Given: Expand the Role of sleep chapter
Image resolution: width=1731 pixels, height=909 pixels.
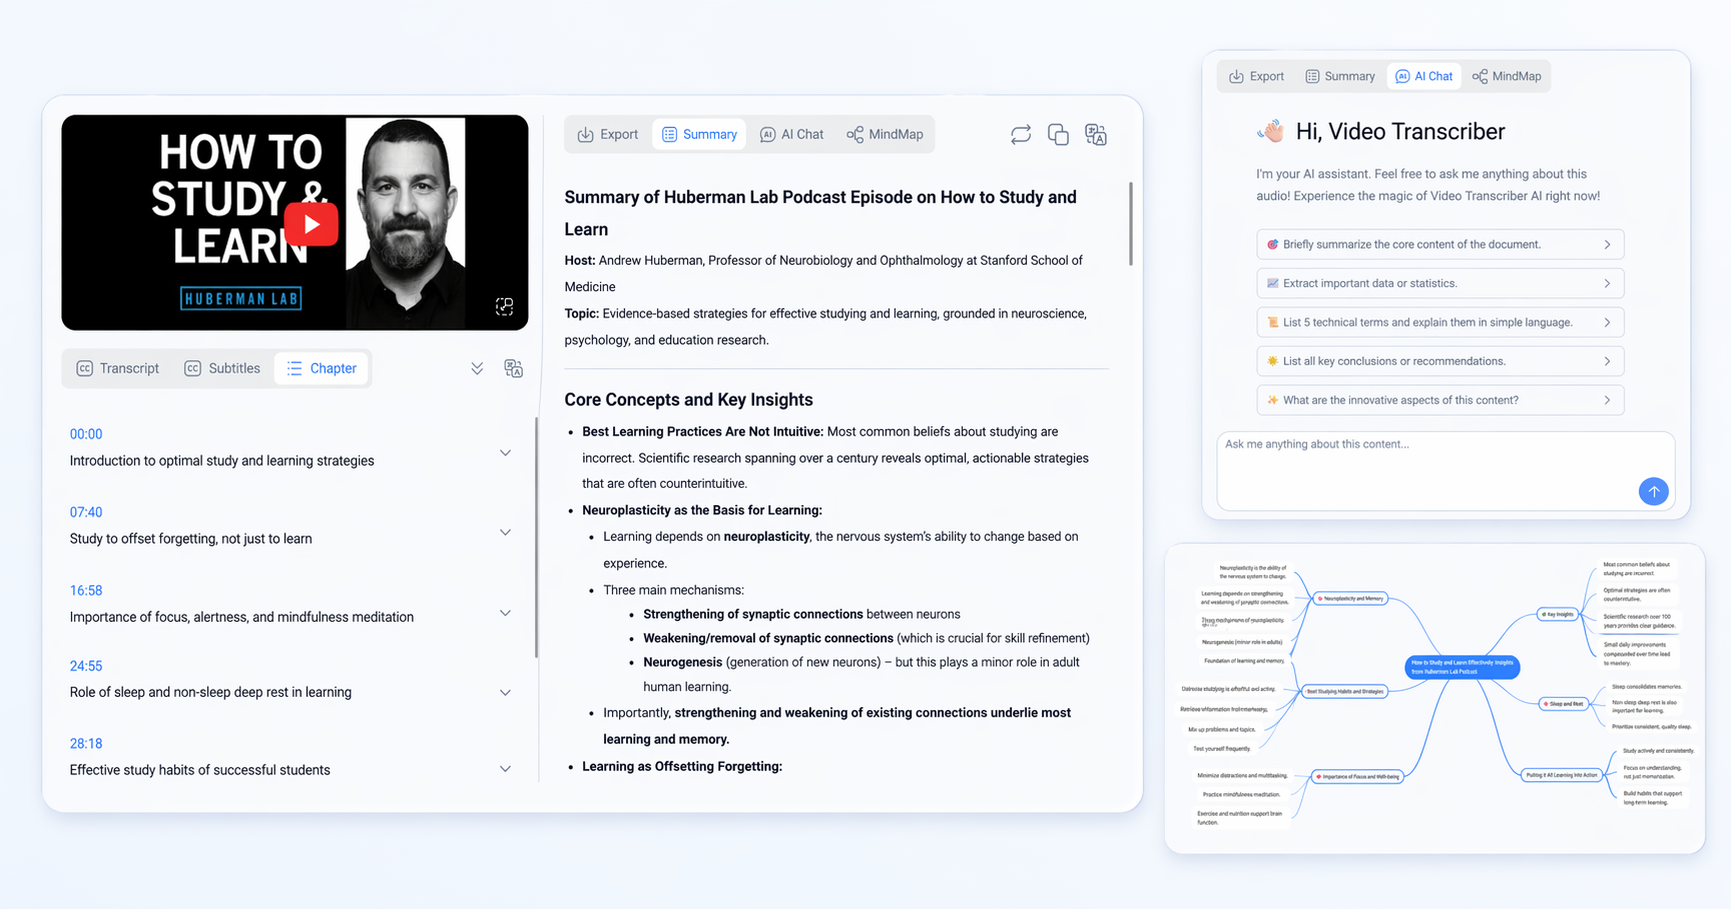Looking at the screenshot, I should [x=505, y=691].
